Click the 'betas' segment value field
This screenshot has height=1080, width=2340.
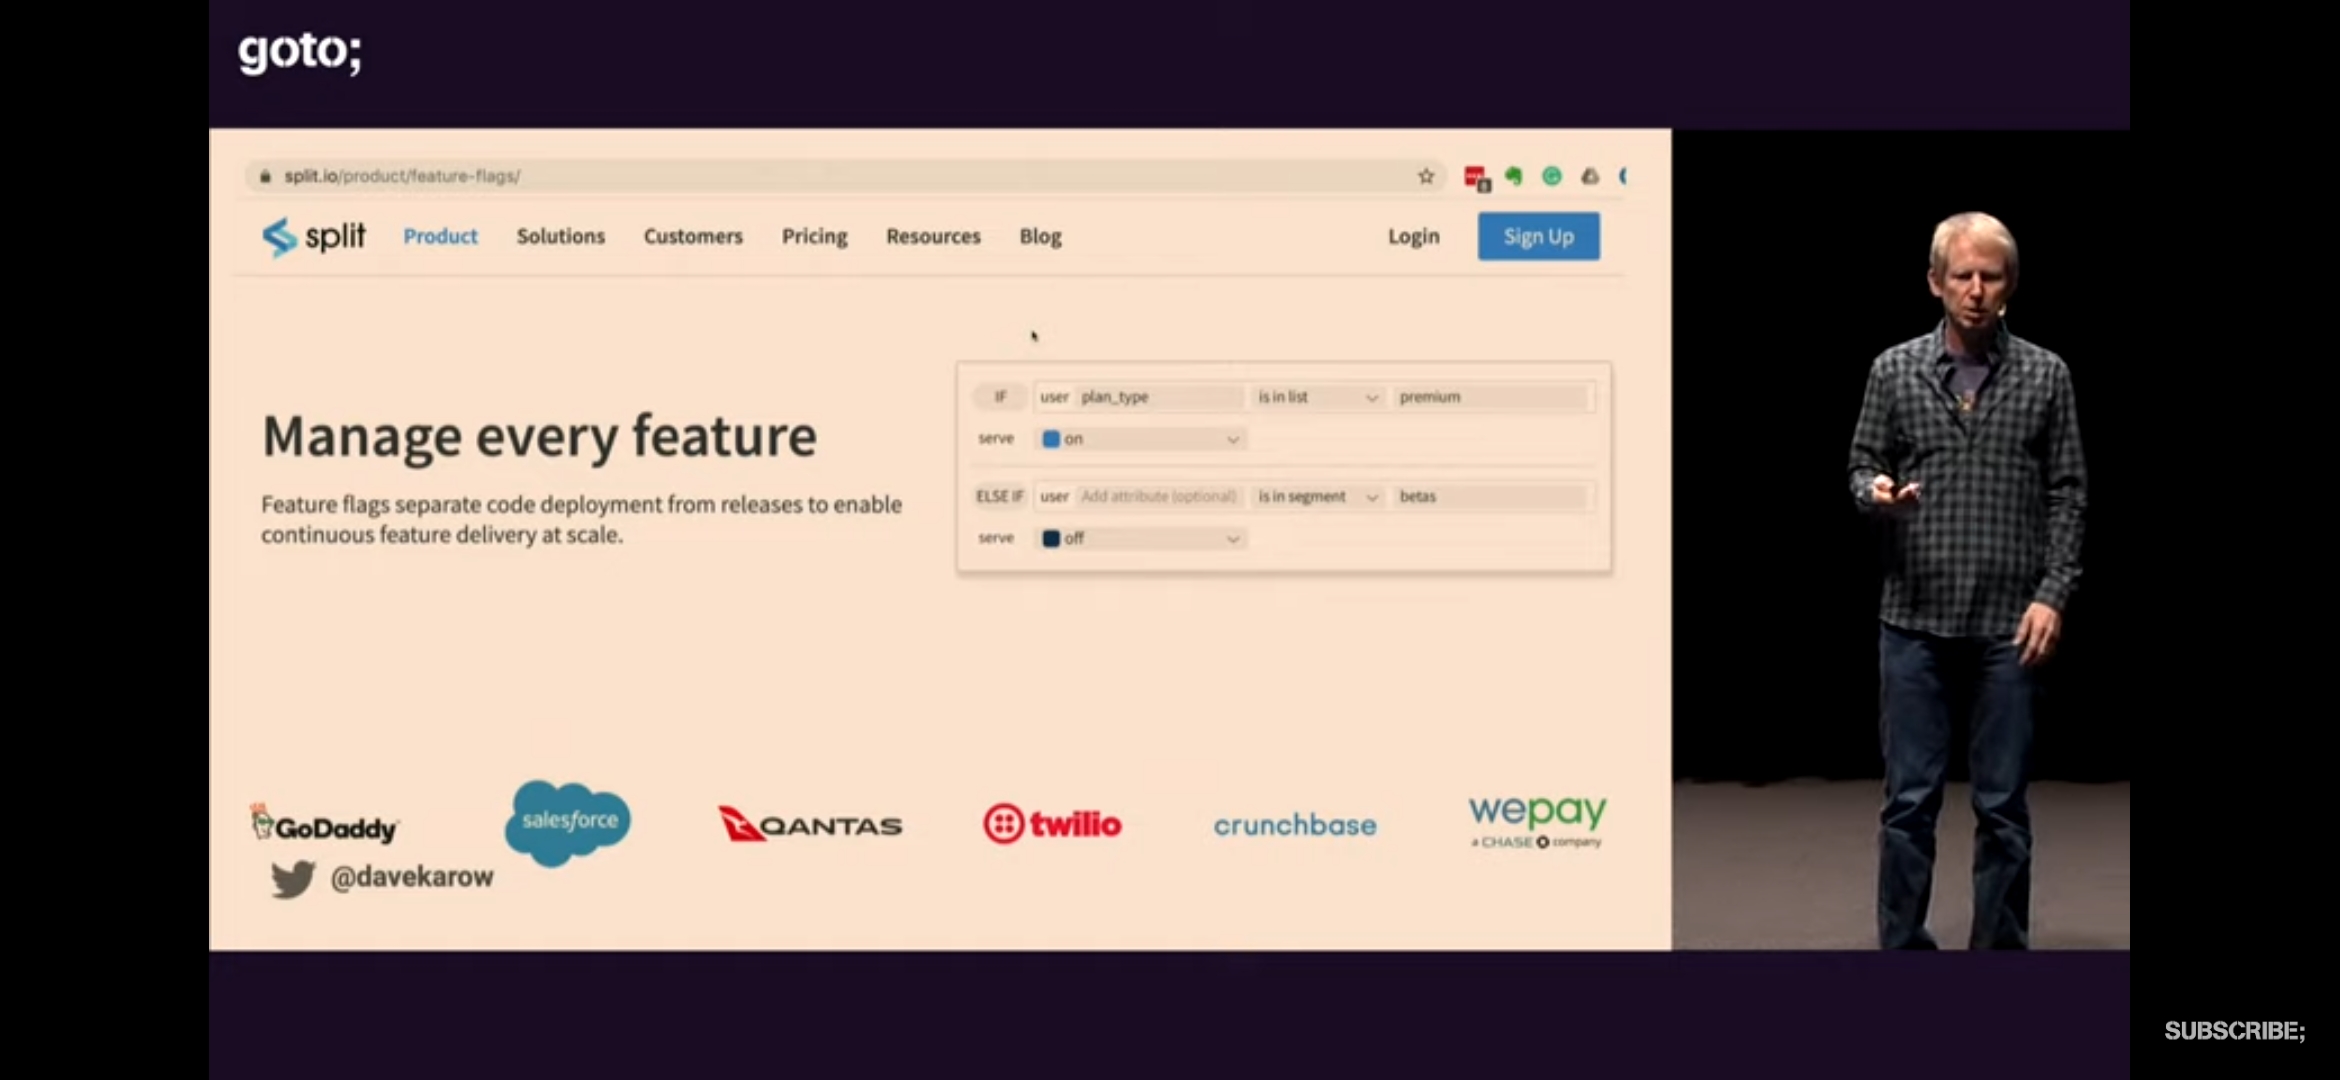click(1492, 497)
